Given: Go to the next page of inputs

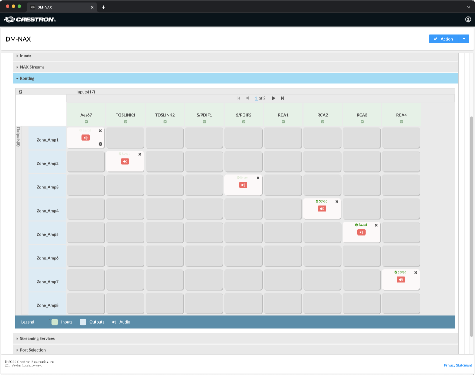Looking at the screenshot, I should (x=273, y=98).
